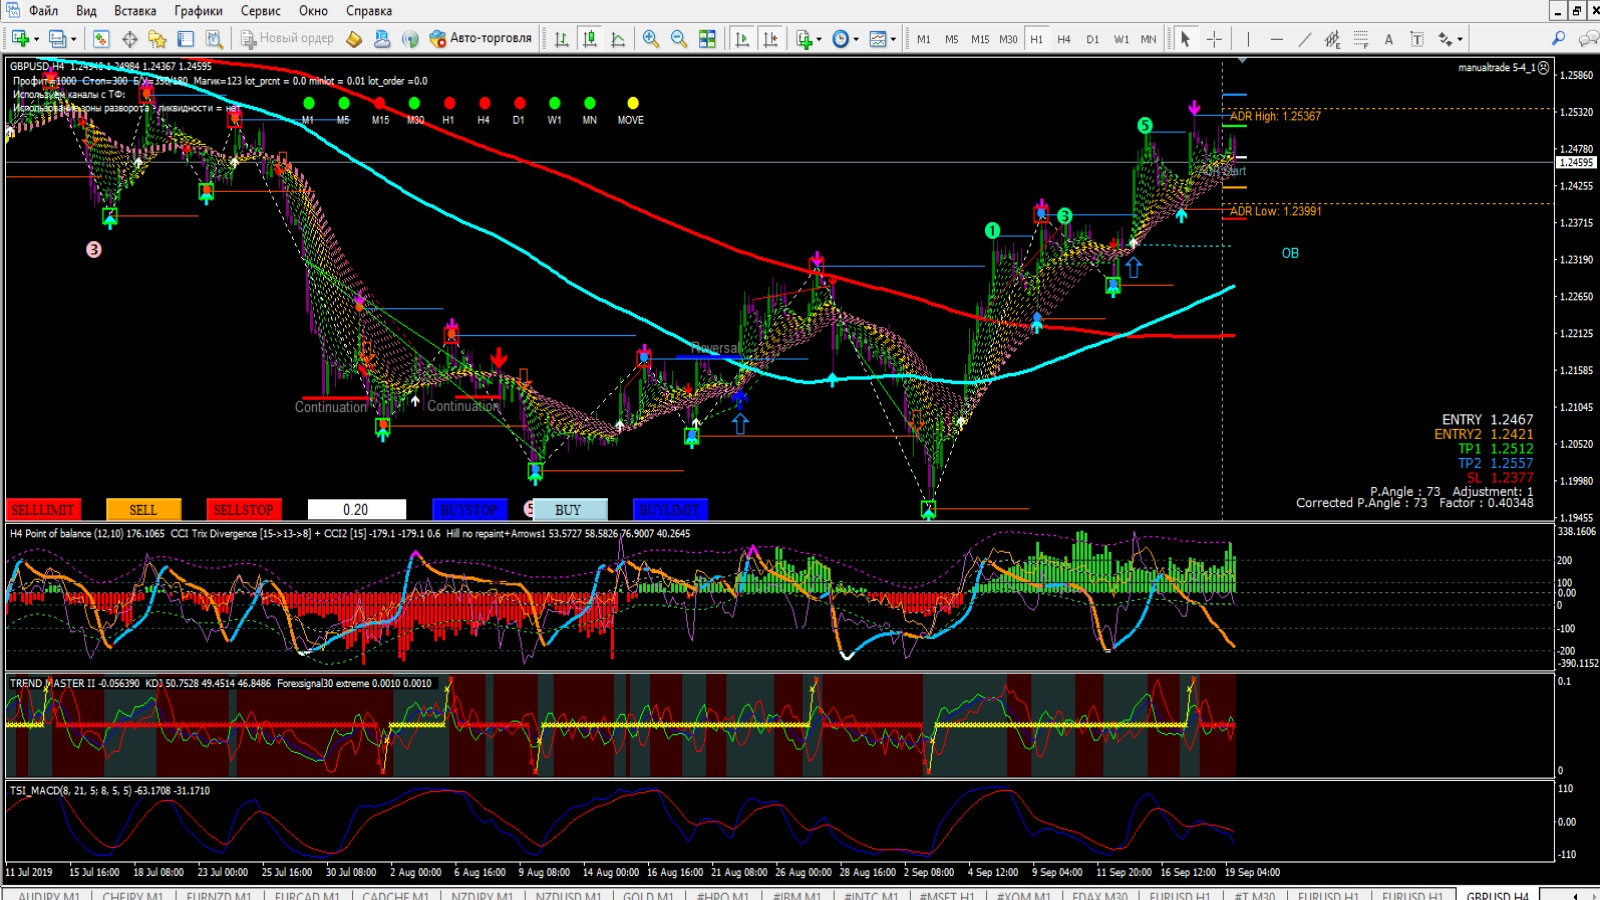Draw a trendline with the toolbar tool

1304,39
